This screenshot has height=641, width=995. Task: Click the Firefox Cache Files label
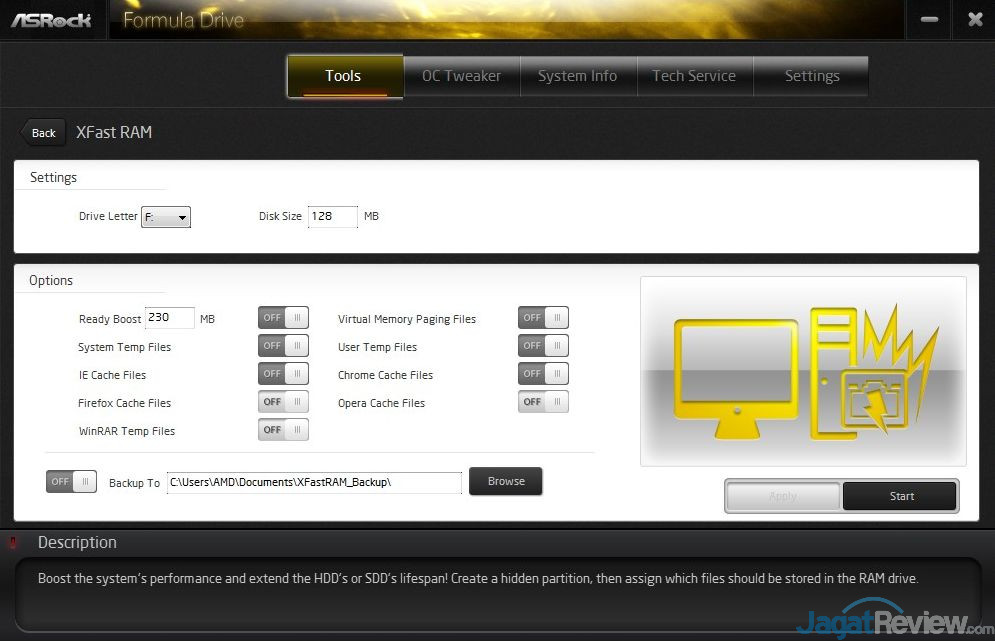124,403
